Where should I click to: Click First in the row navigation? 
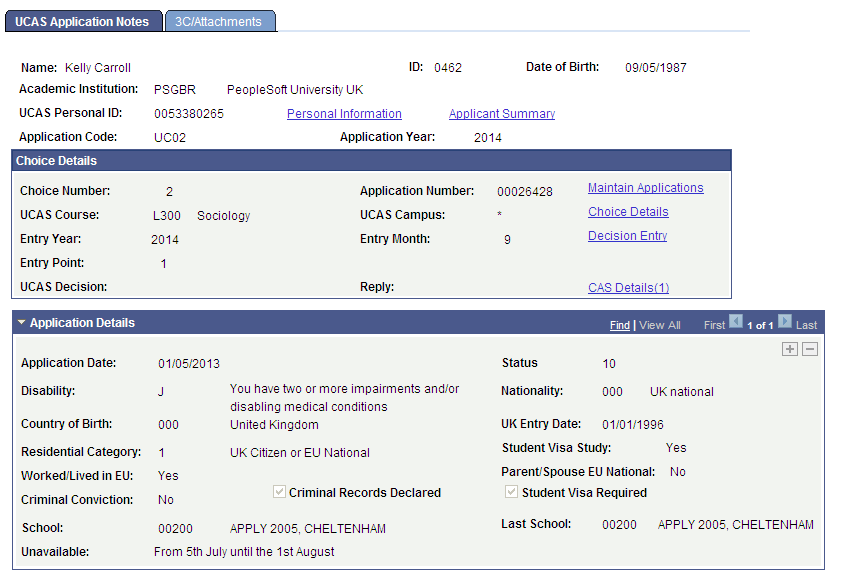click(x=714, y=325)
